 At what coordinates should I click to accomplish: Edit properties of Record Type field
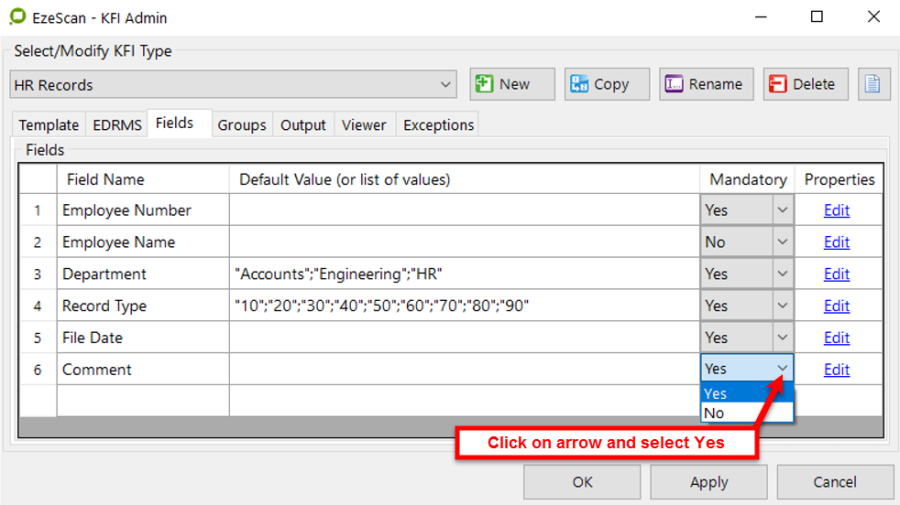pos(836,306)
